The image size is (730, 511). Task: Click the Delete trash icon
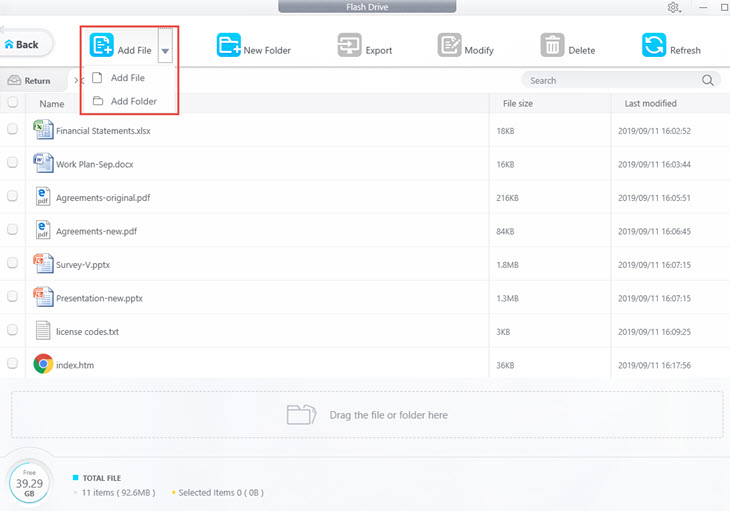552,45
